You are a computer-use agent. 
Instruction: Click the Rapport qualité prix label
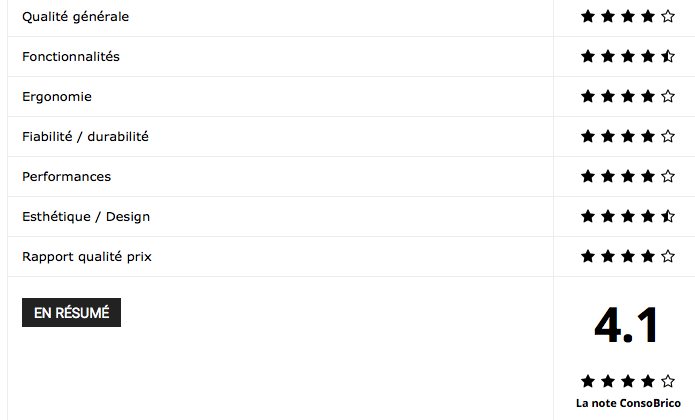click(x=87, y=257)
